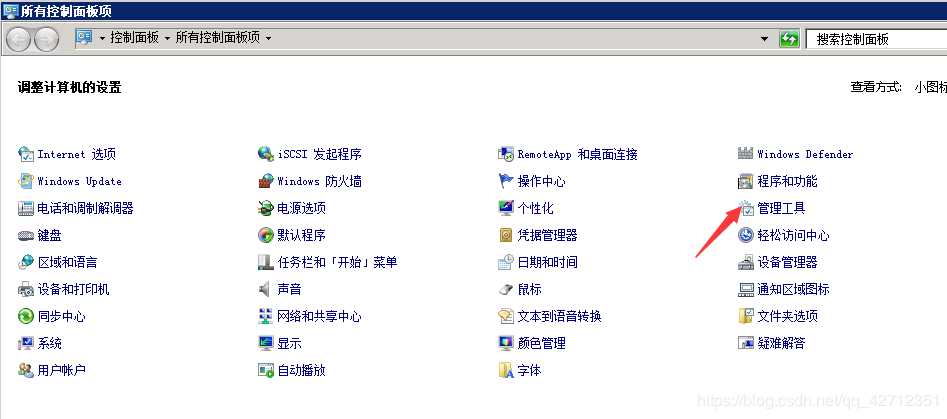This screenshot has width=947, height=419.
Task: Open the 查看方式 小图标 dropdown
Action: tap(930, 88)
